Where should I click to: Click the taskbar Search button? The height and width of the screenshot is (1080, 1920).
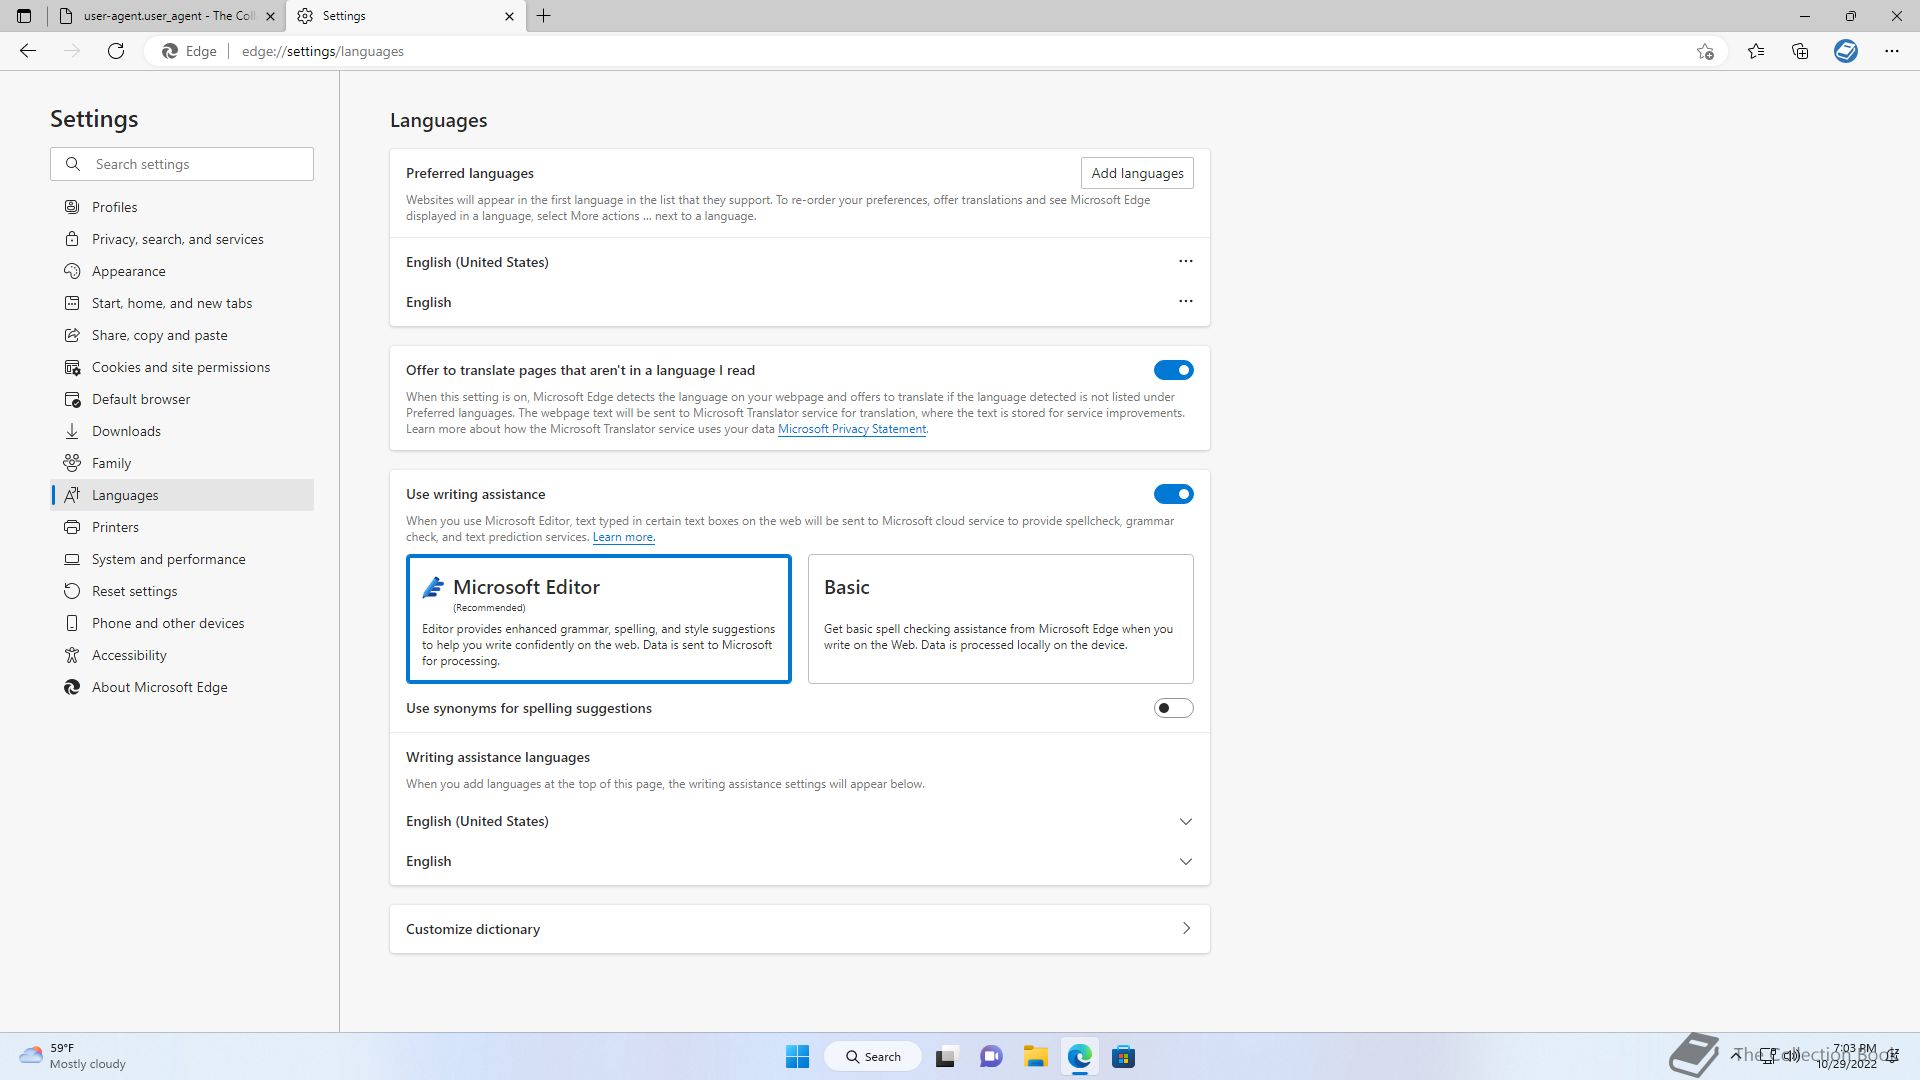pos(873,1056)
